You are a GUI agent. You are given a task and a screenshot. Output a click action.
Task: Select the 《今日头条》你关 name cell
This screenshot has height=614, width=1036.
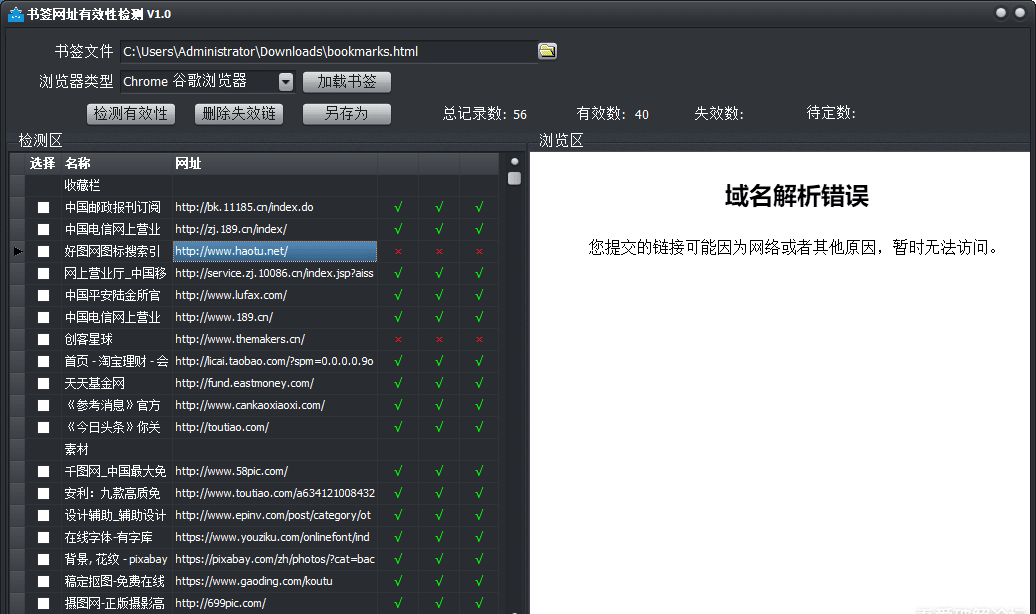117,427
